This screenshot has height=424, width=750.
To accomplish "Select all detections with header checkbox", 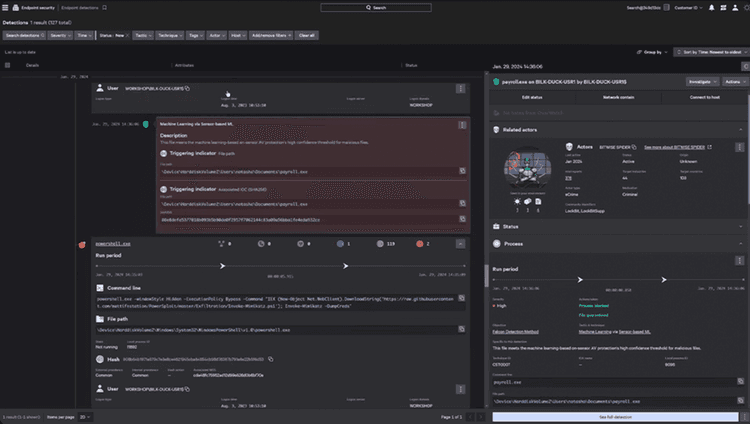I will coord(7,65).
